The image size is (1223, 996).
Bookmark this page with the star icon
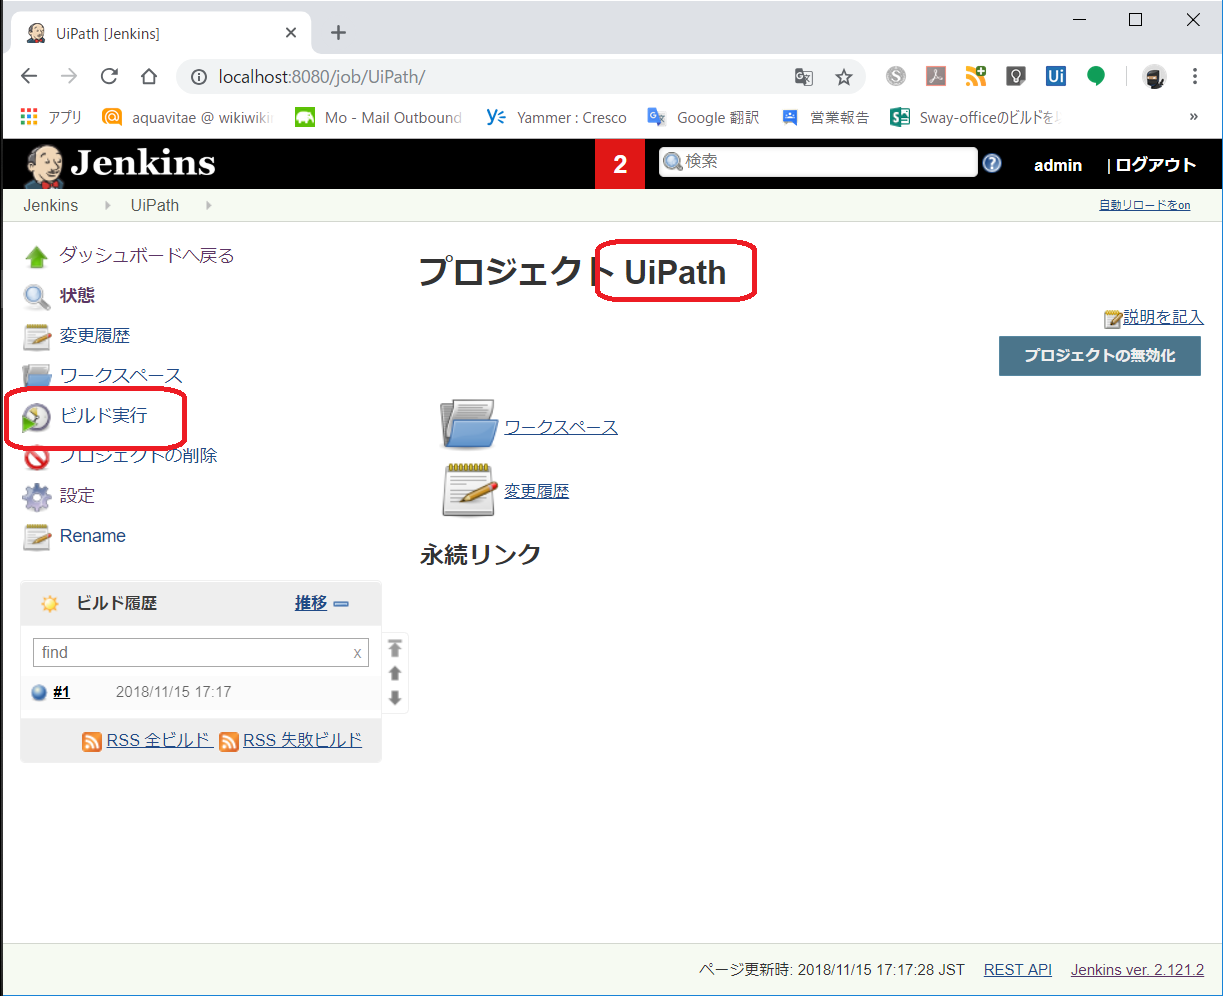[844, 77]
